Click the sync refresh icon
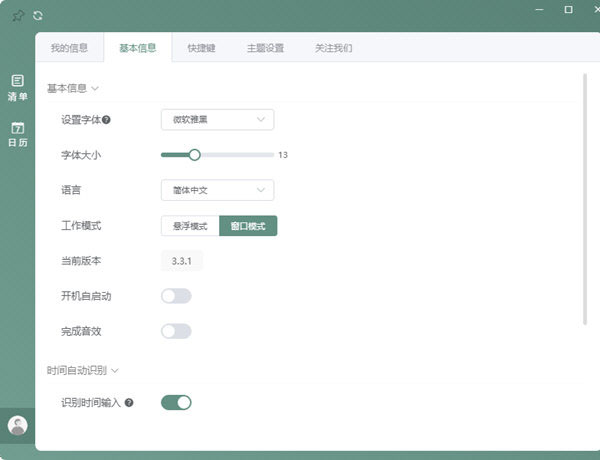Viewport: 600px width, 460px height. [38, 15]
